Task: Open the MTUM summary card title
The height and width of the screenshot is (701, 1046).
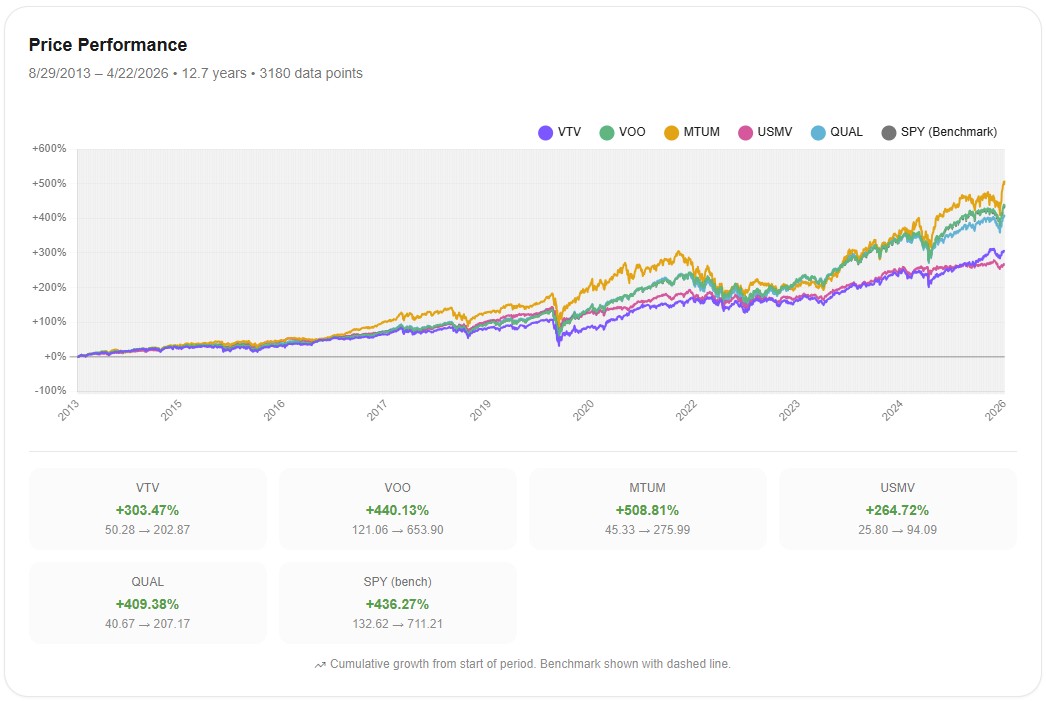Action: [647, 488]
